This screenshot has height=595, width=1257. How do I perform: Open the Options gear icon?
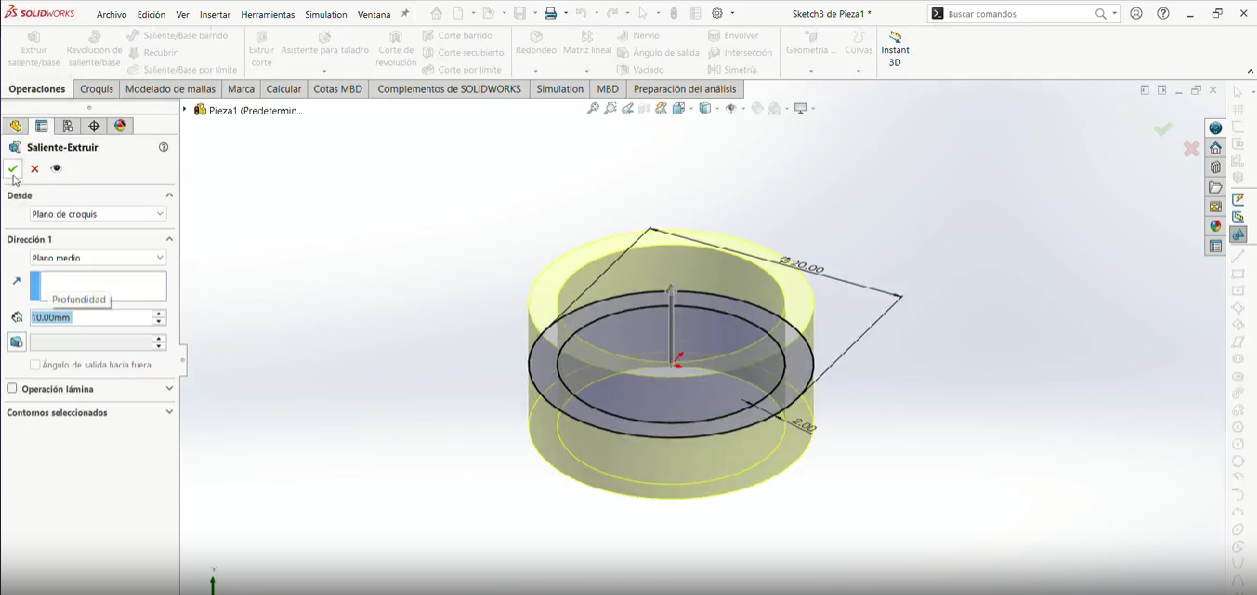pyautogui.click(x=718, y=14)
